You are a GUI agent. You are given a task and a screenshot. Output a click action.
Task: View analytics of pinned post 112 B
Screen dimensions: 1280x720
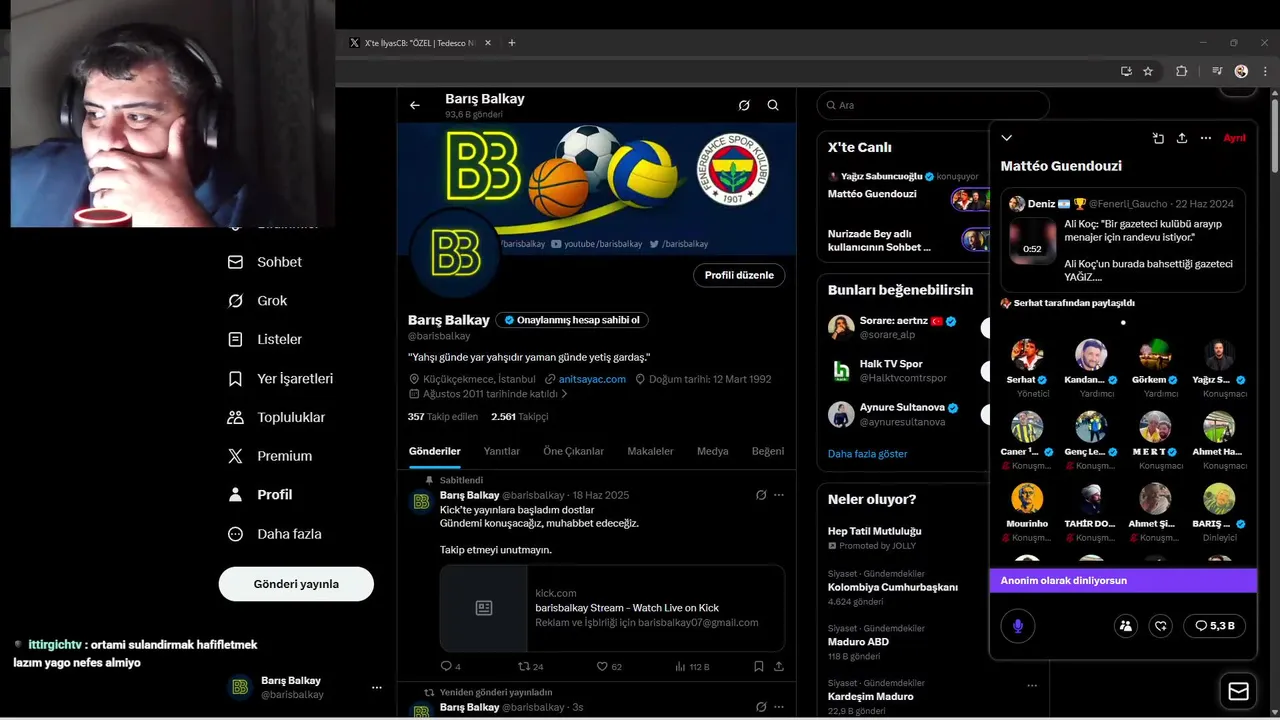tap(692, 666)
